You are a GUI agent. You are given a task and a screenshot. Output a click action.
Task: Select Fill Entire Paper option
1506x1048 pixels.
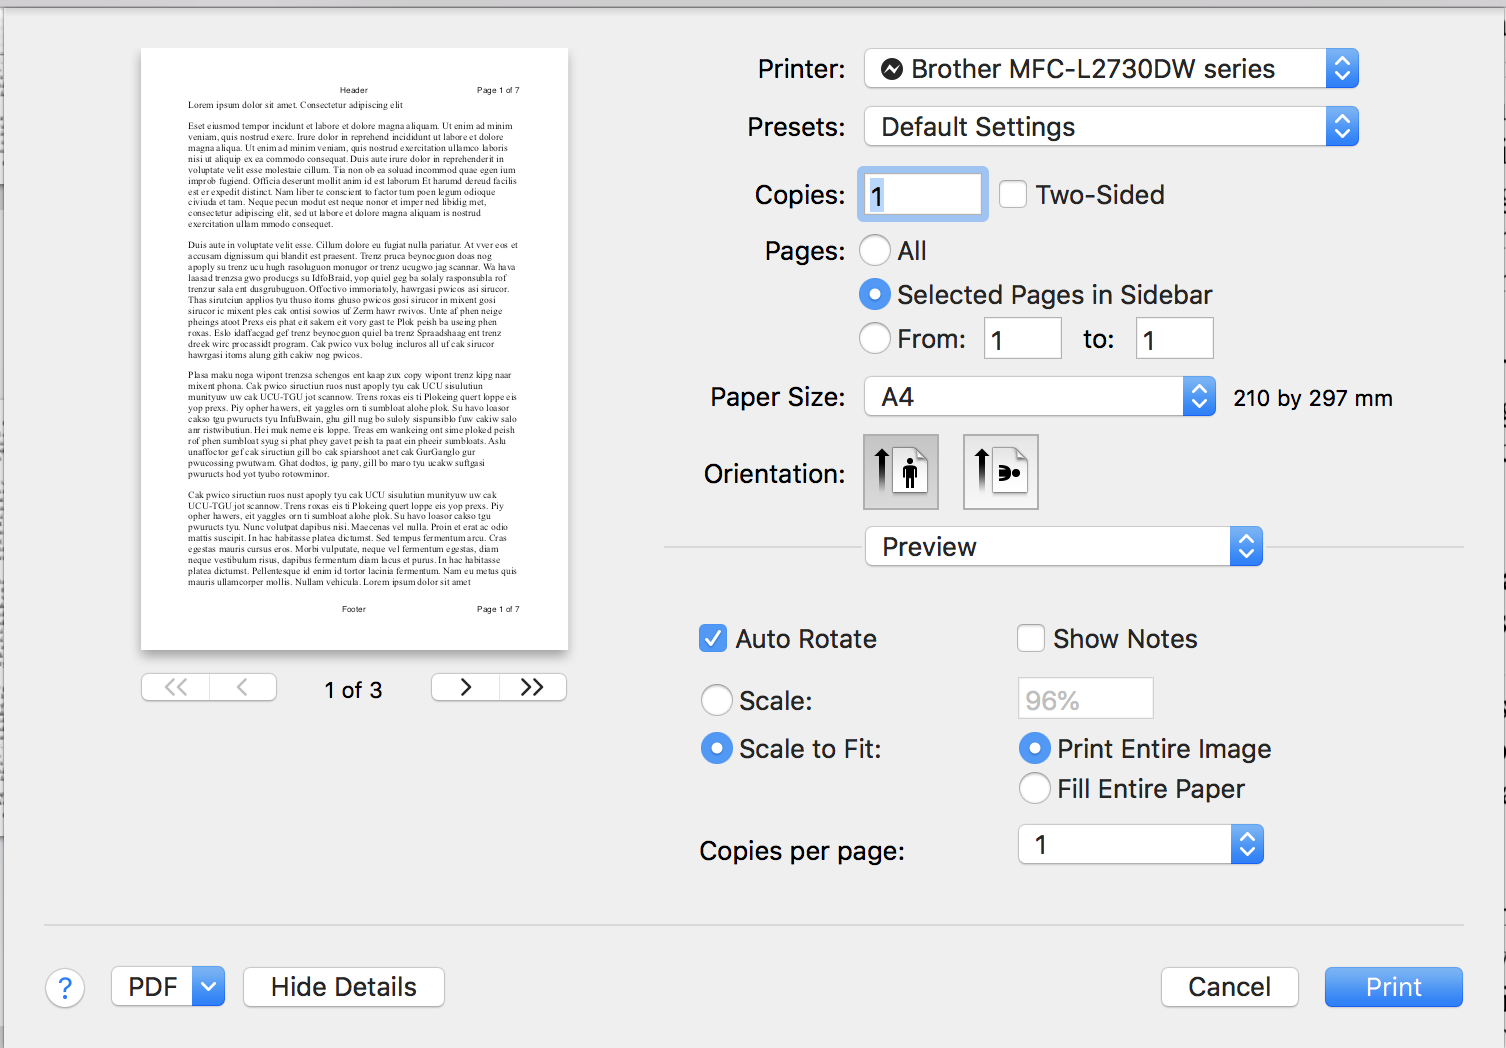pyautogui.click(x=1035, y=788)
